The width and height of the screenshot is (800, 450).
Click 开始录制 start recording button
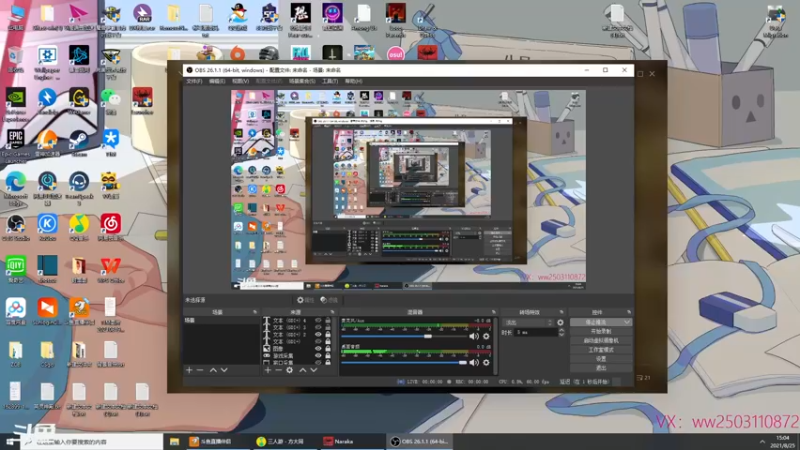click(x=601, y=332)
